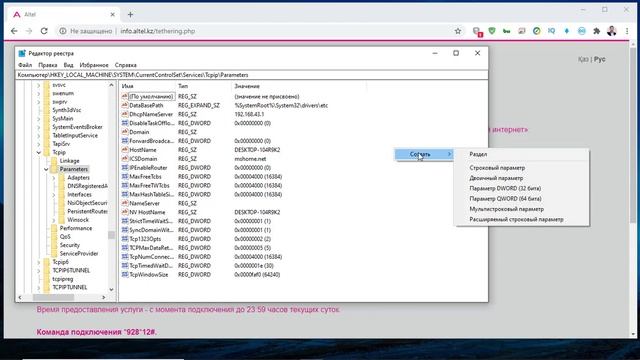
Task: Select the DataBasePath value icon
Action: (125, 105)
